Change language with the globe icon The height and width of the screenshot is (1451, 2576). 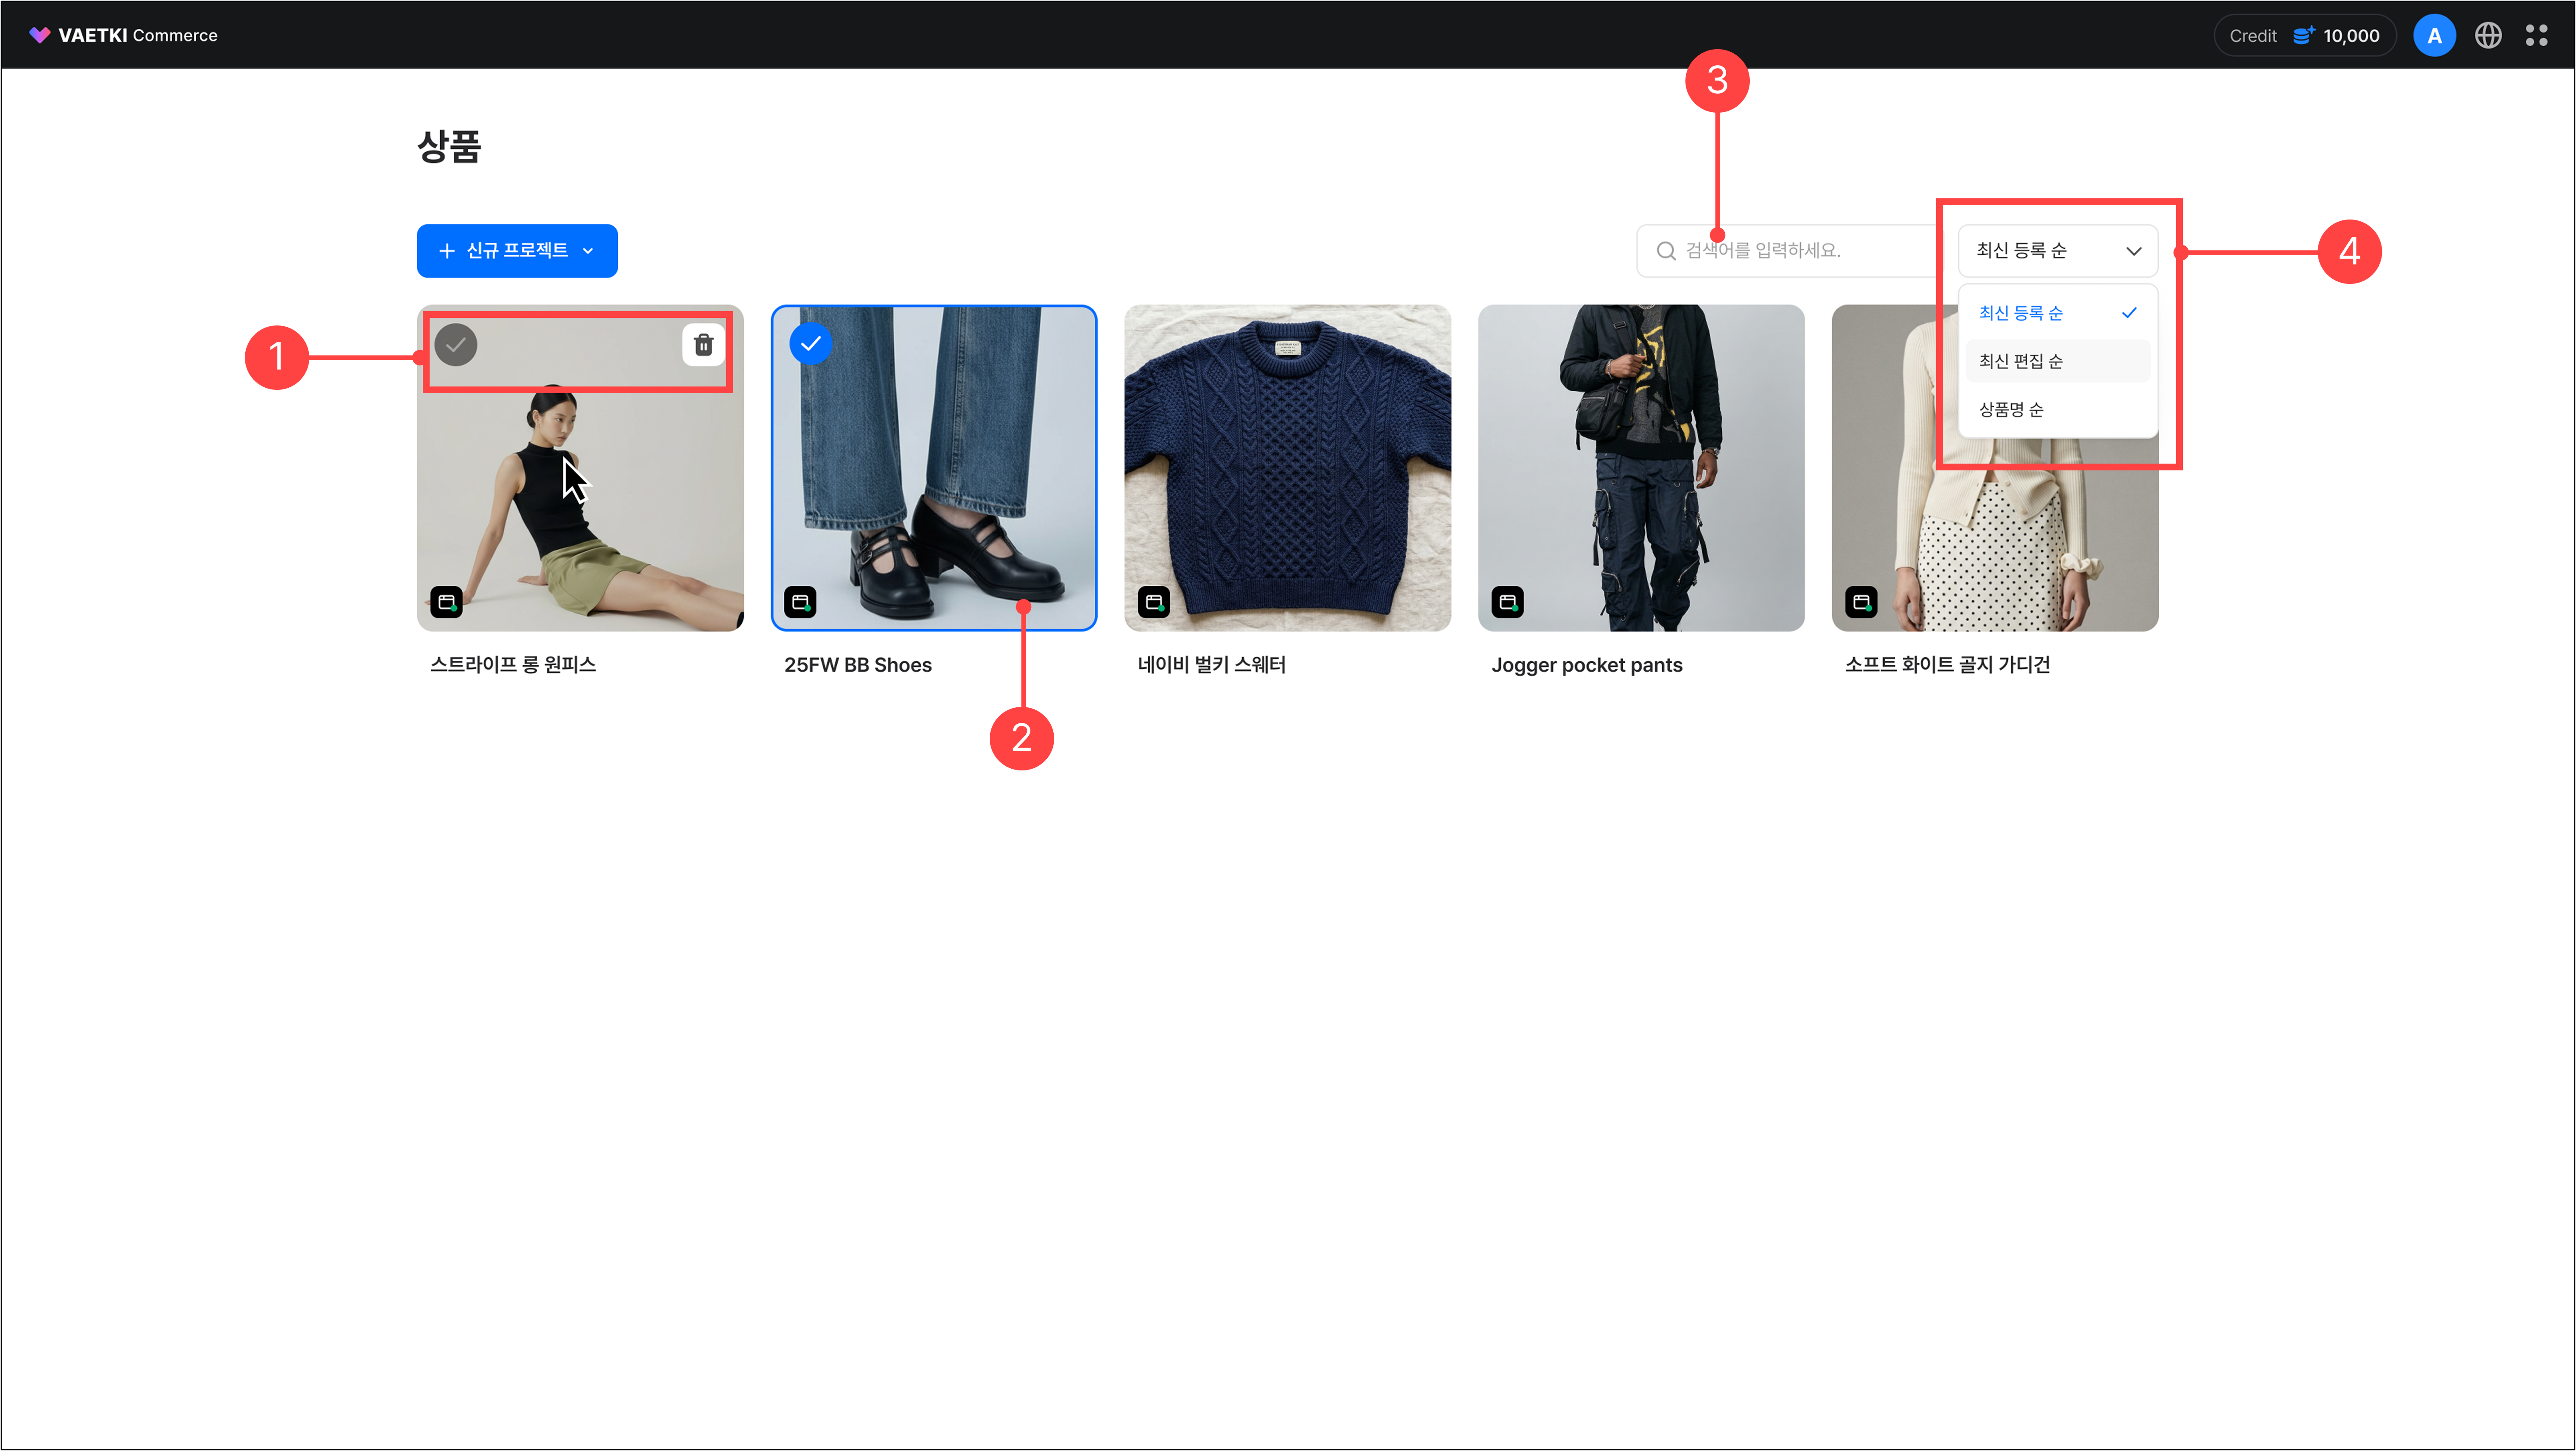(x=2488, y=35)
